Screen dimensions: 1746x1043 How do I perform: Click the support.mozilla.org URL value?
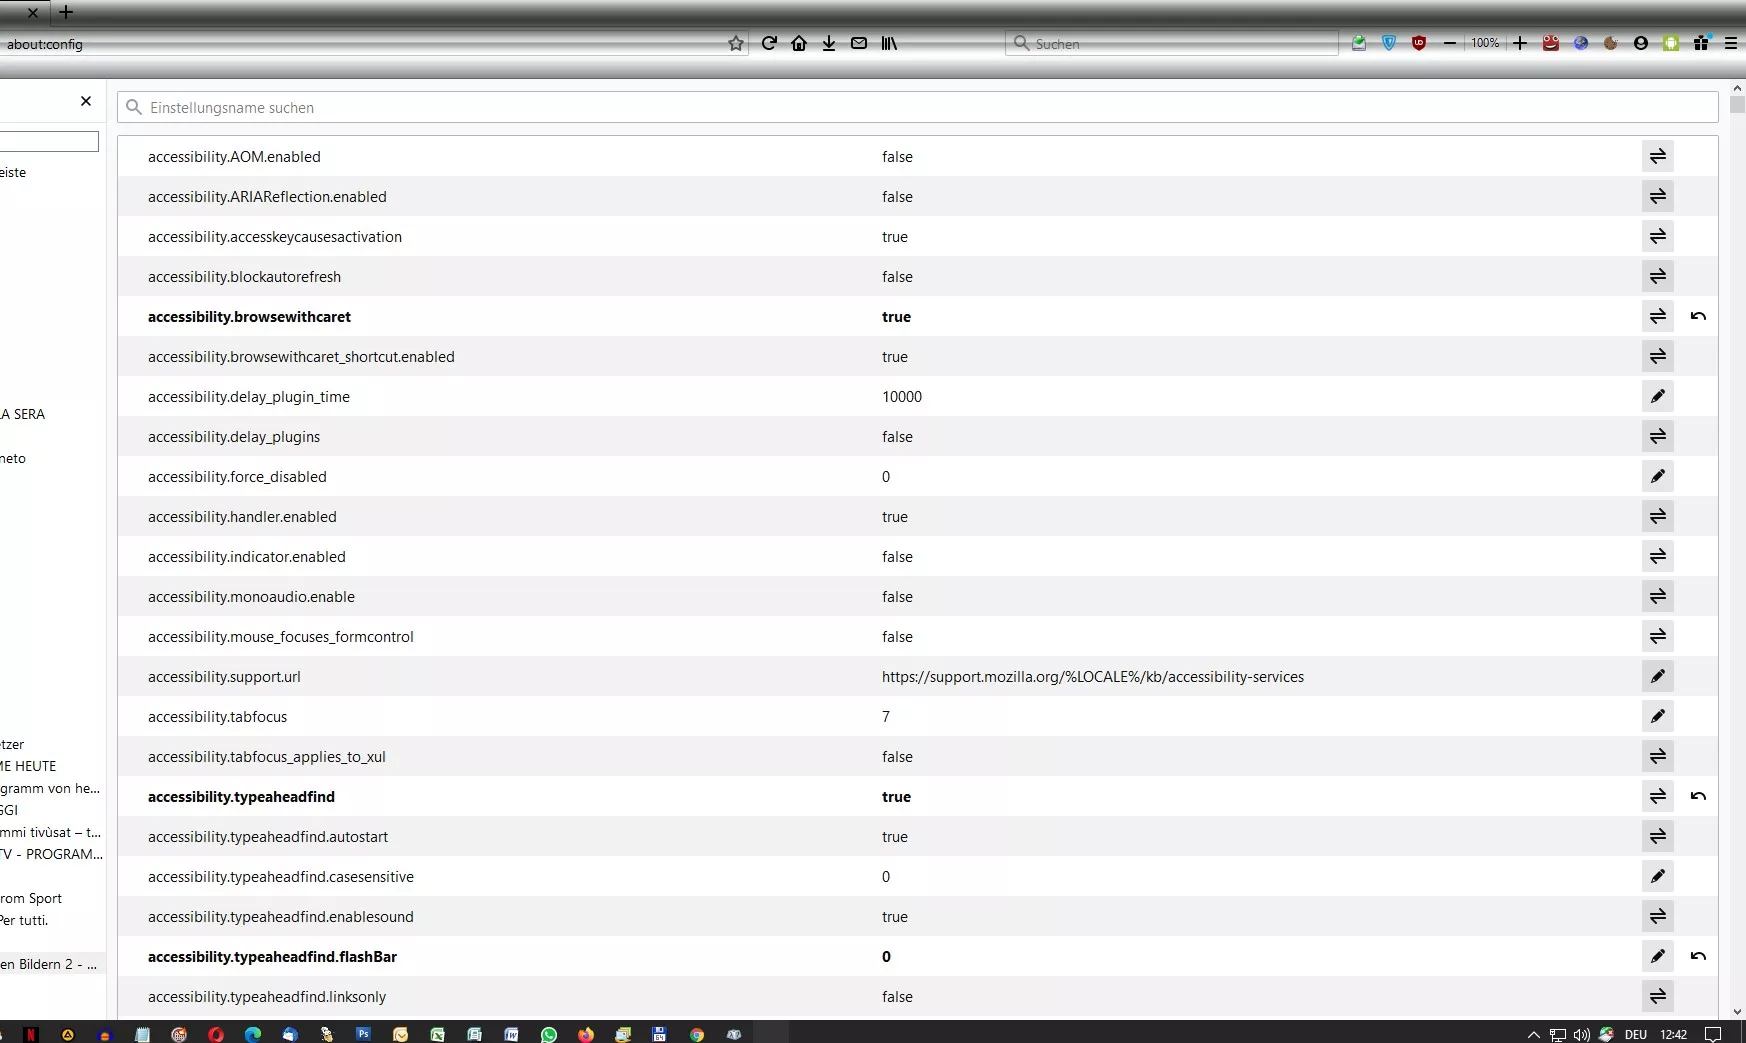click(x=1093, y=677)
